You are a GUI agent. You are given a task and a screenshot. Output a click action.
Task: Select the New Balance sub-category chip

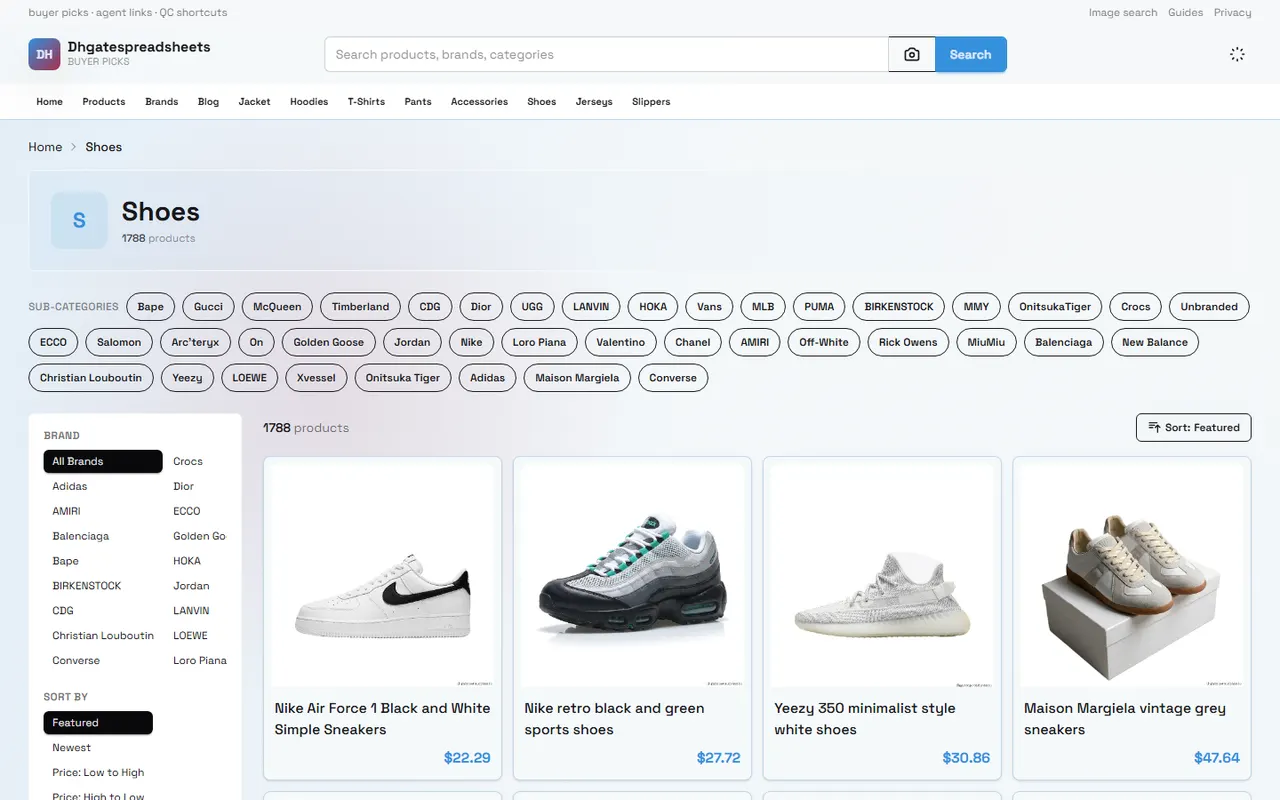(1155, 342)
